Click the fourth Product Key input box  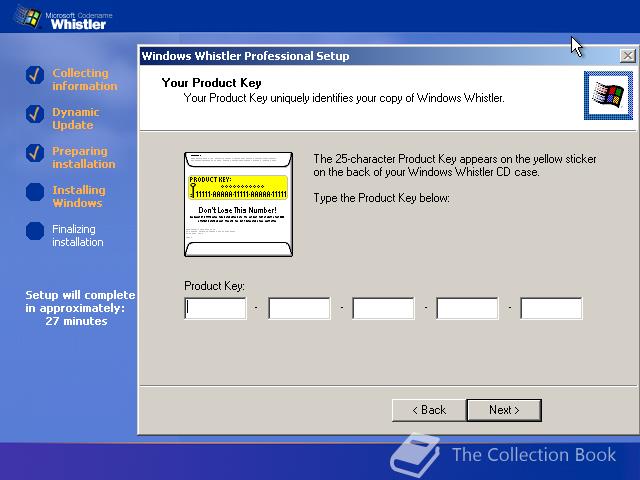click(467, 308)
